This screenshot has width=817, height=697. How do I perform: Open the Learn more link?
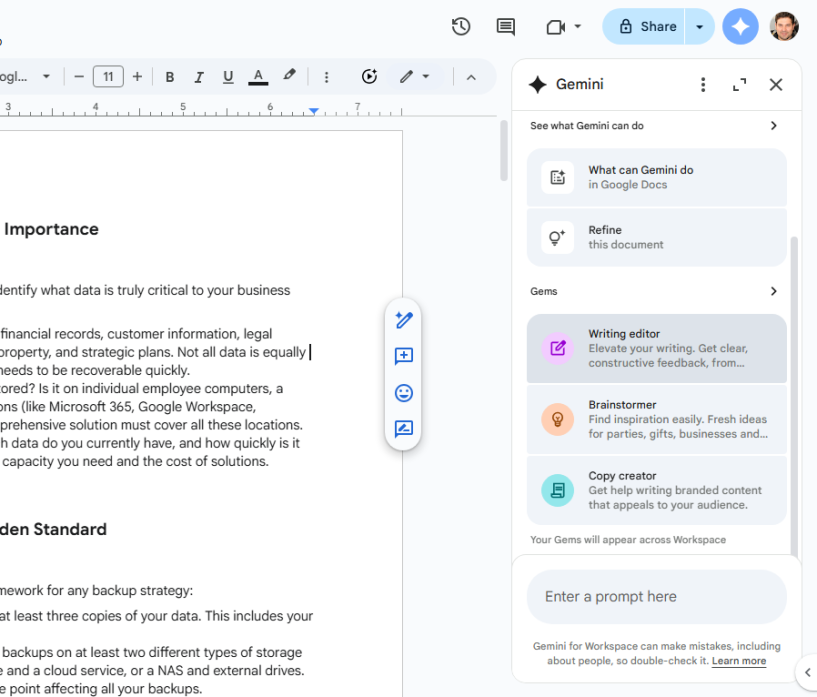tap(739, 661)
